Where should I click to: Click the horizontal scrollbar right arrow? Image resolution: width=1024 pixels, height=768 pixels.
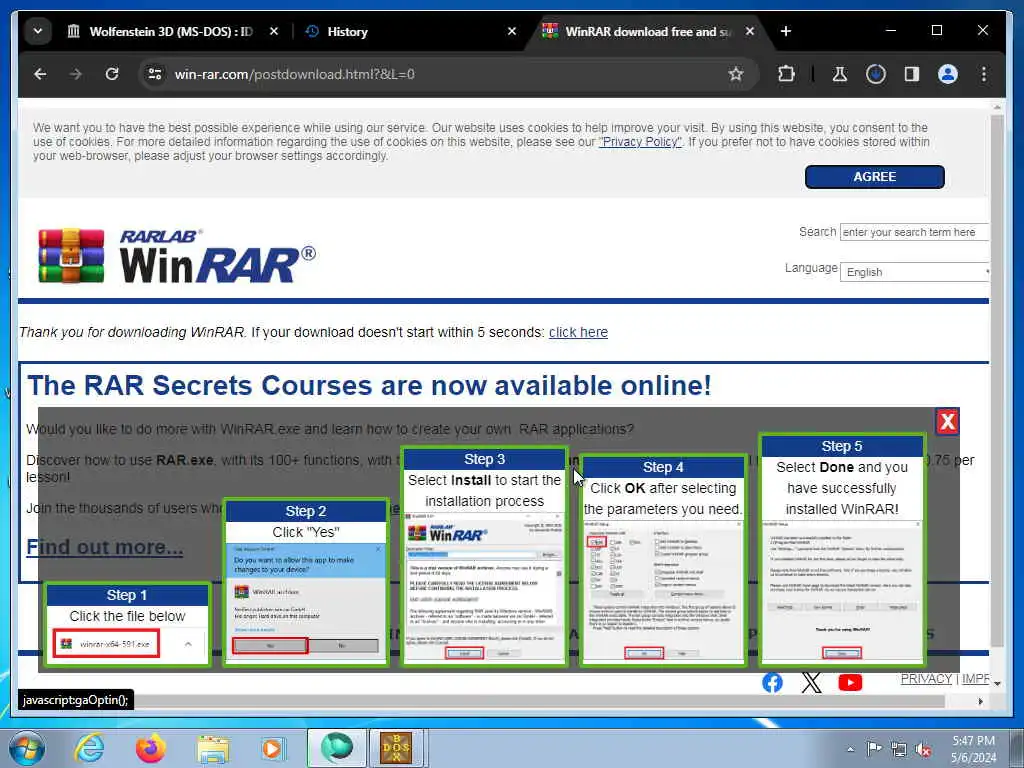[x=980, y=701]
